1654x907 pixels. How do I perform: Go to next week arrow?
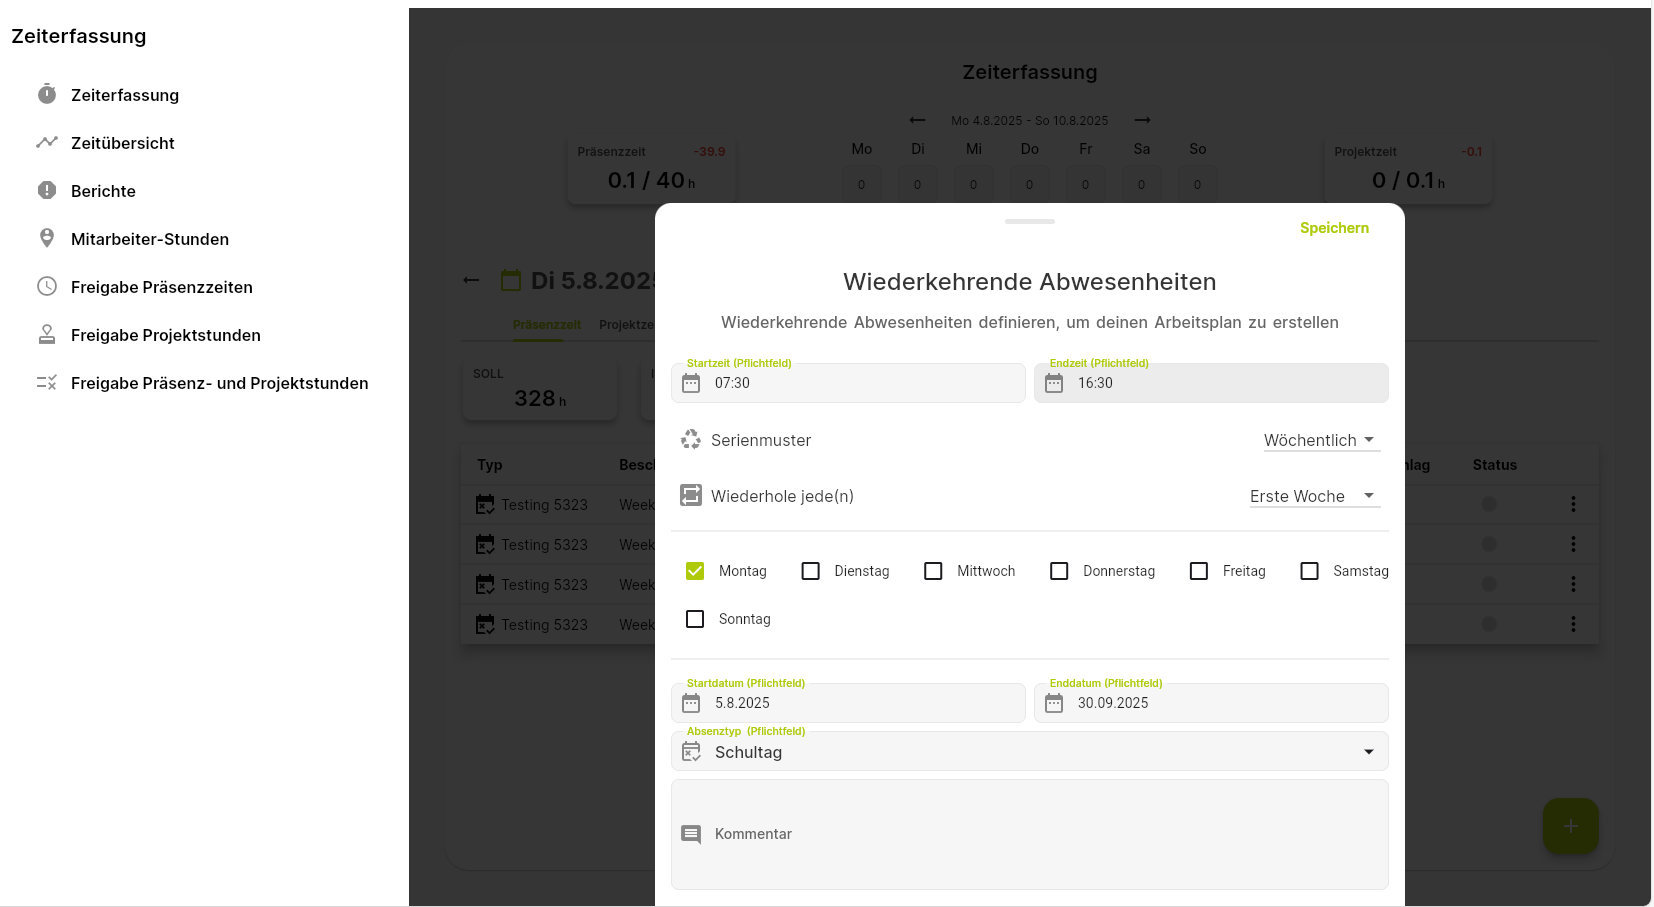pyautogui.click(x=1142, y=120)
